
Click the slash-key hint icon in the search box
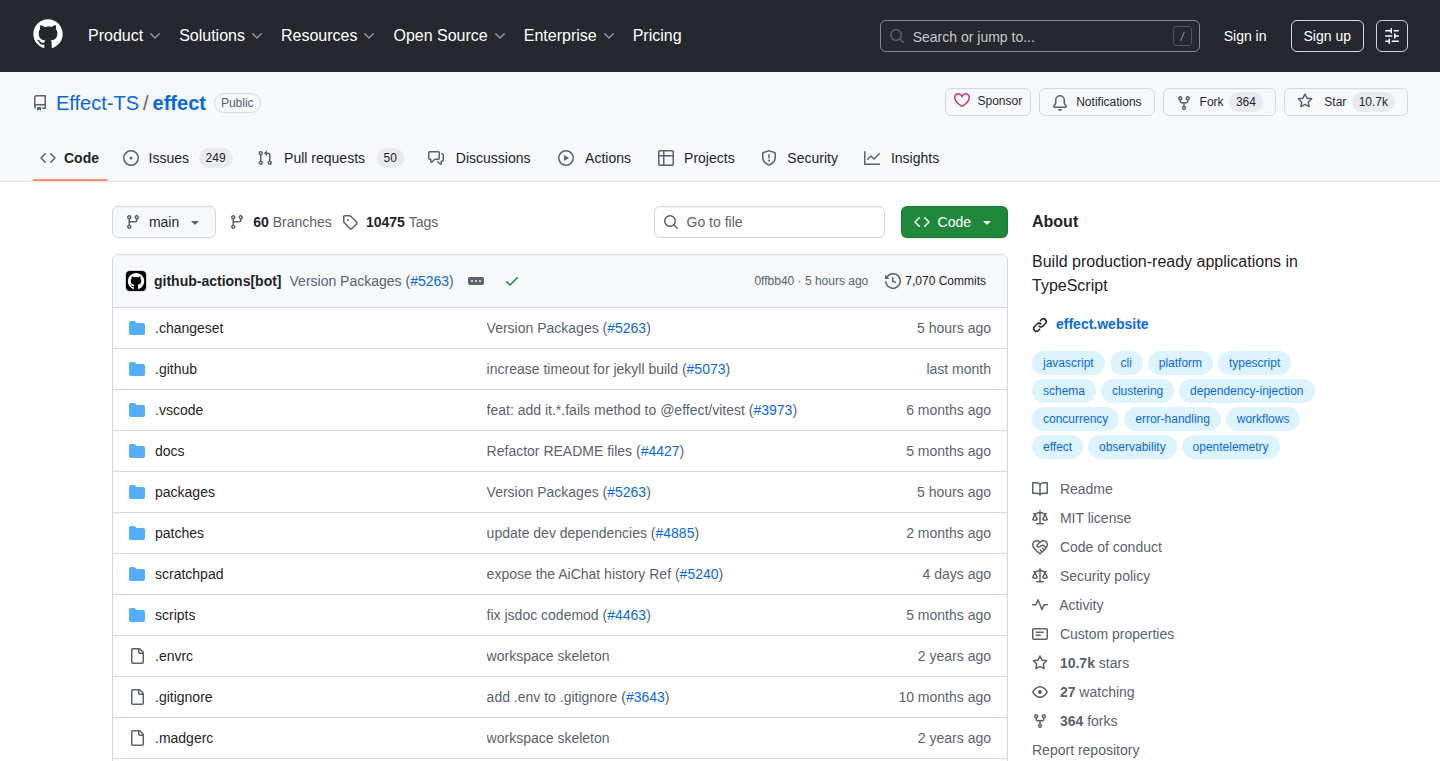(1182, 36)
